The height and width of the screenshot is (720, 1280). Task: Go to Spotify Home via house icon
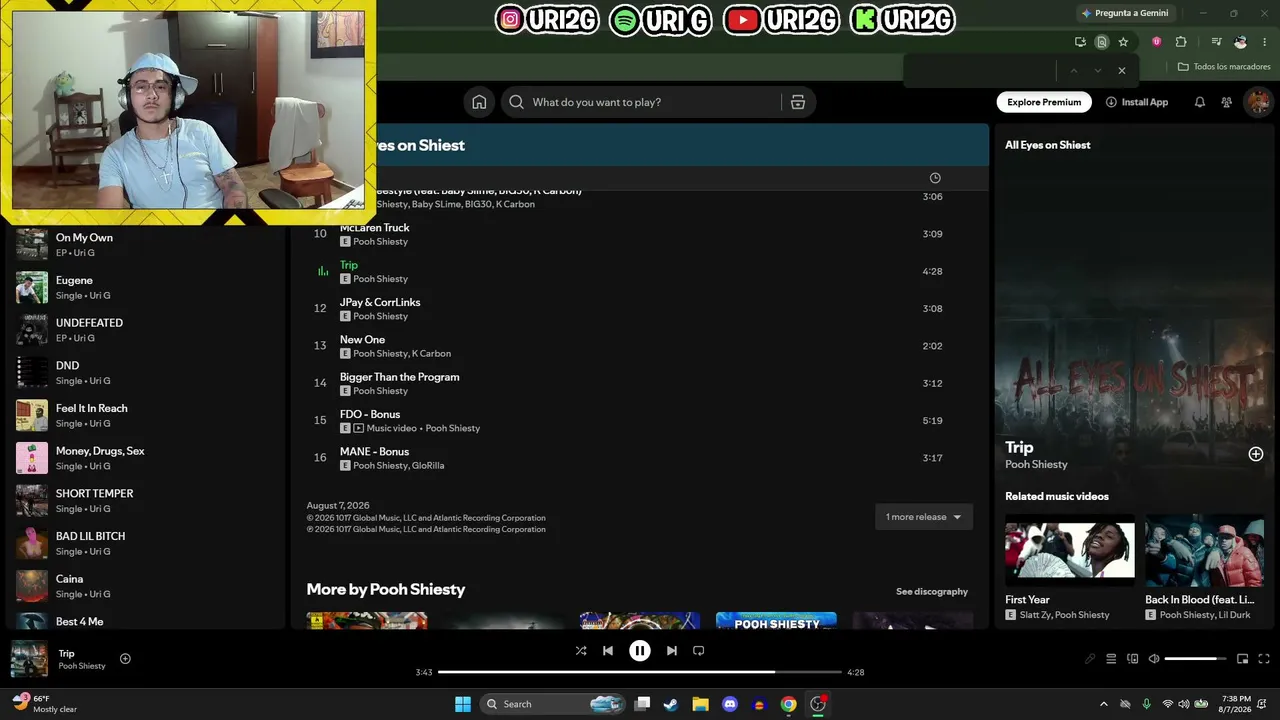479,102
